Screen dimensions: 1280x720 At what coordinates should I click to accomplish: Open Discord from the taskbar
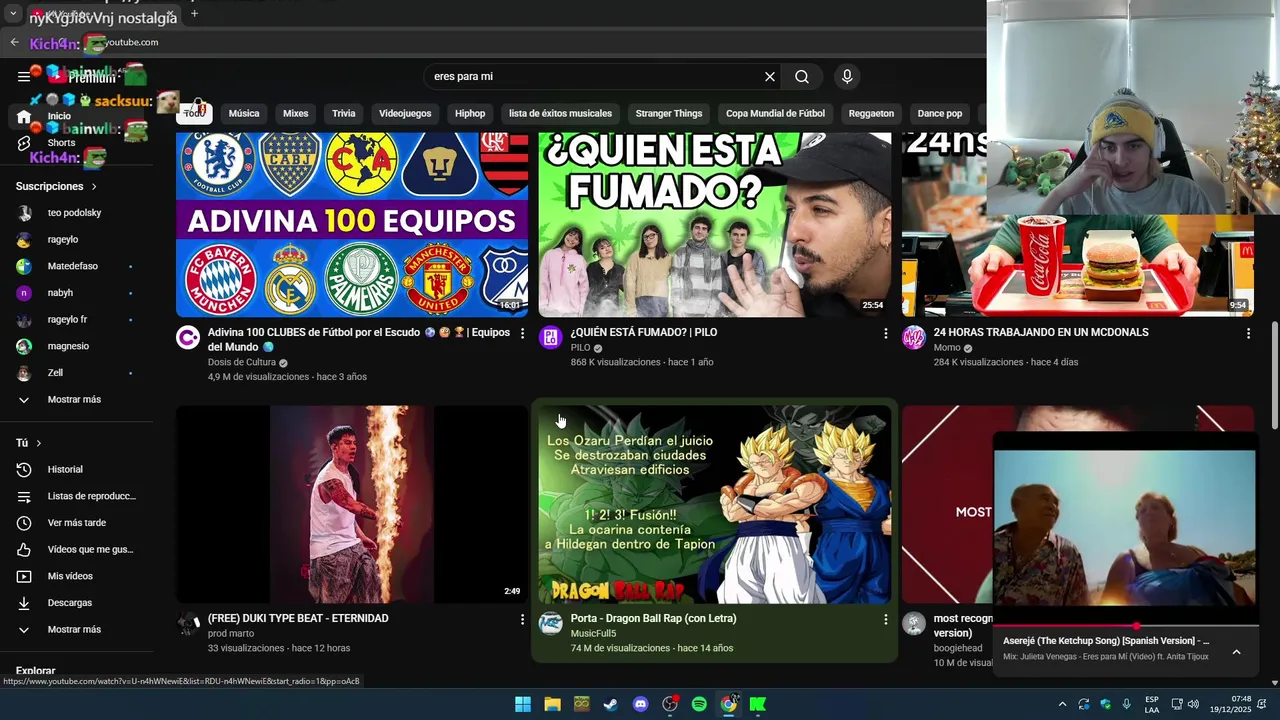(x=641, y=704)
